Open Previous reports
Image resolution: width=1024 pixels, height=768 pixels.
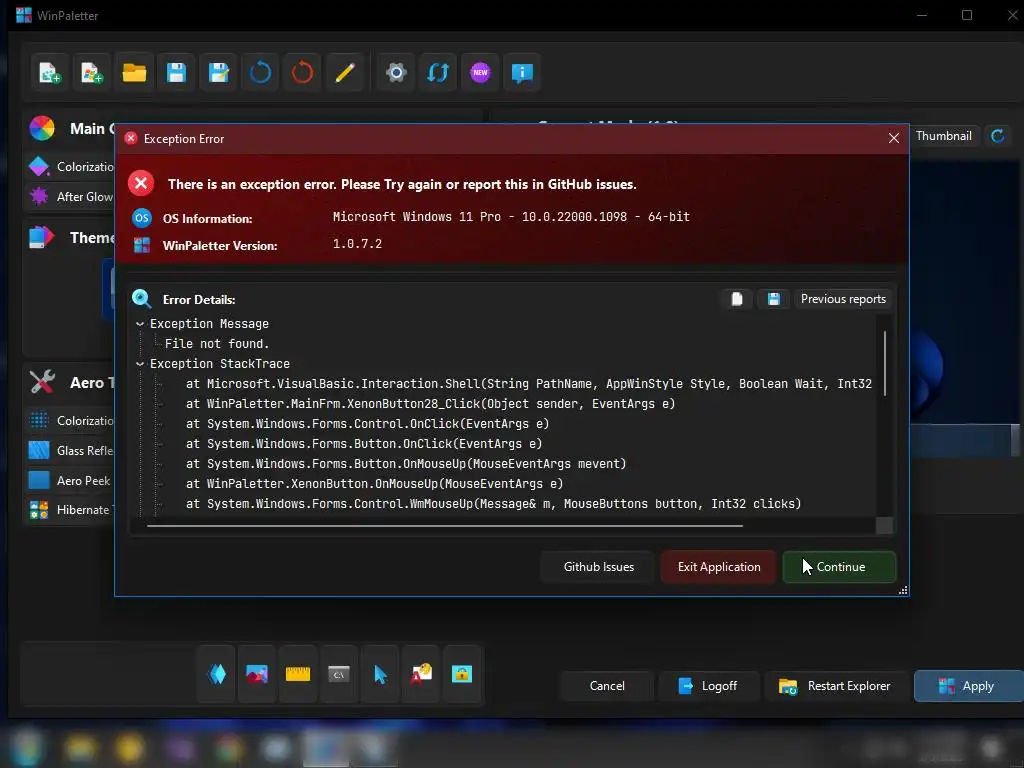(843, 299)
